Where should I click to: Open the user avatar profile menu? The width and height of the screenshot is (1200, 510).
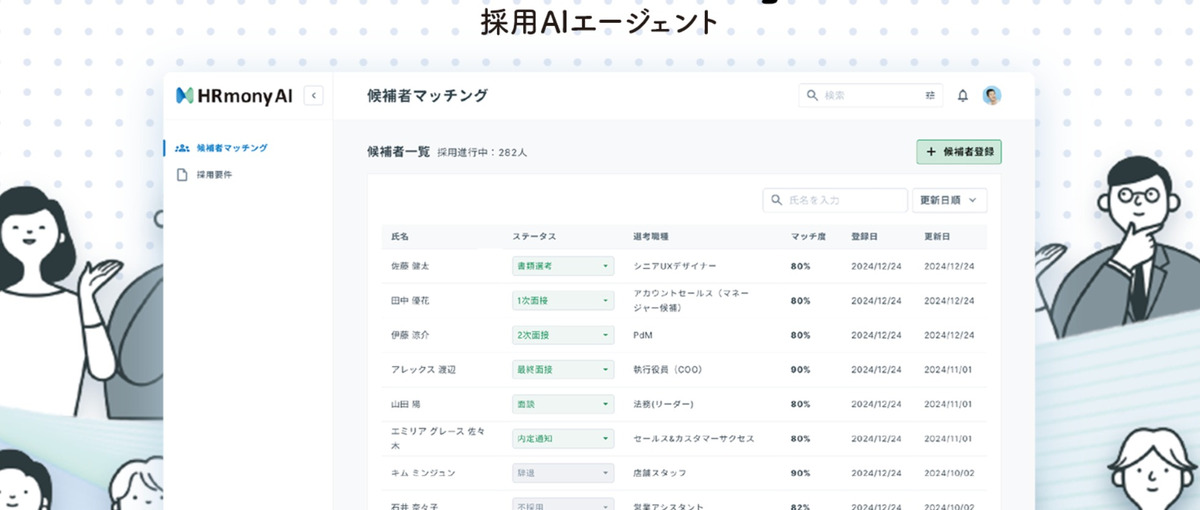click(x=992, y=96)
